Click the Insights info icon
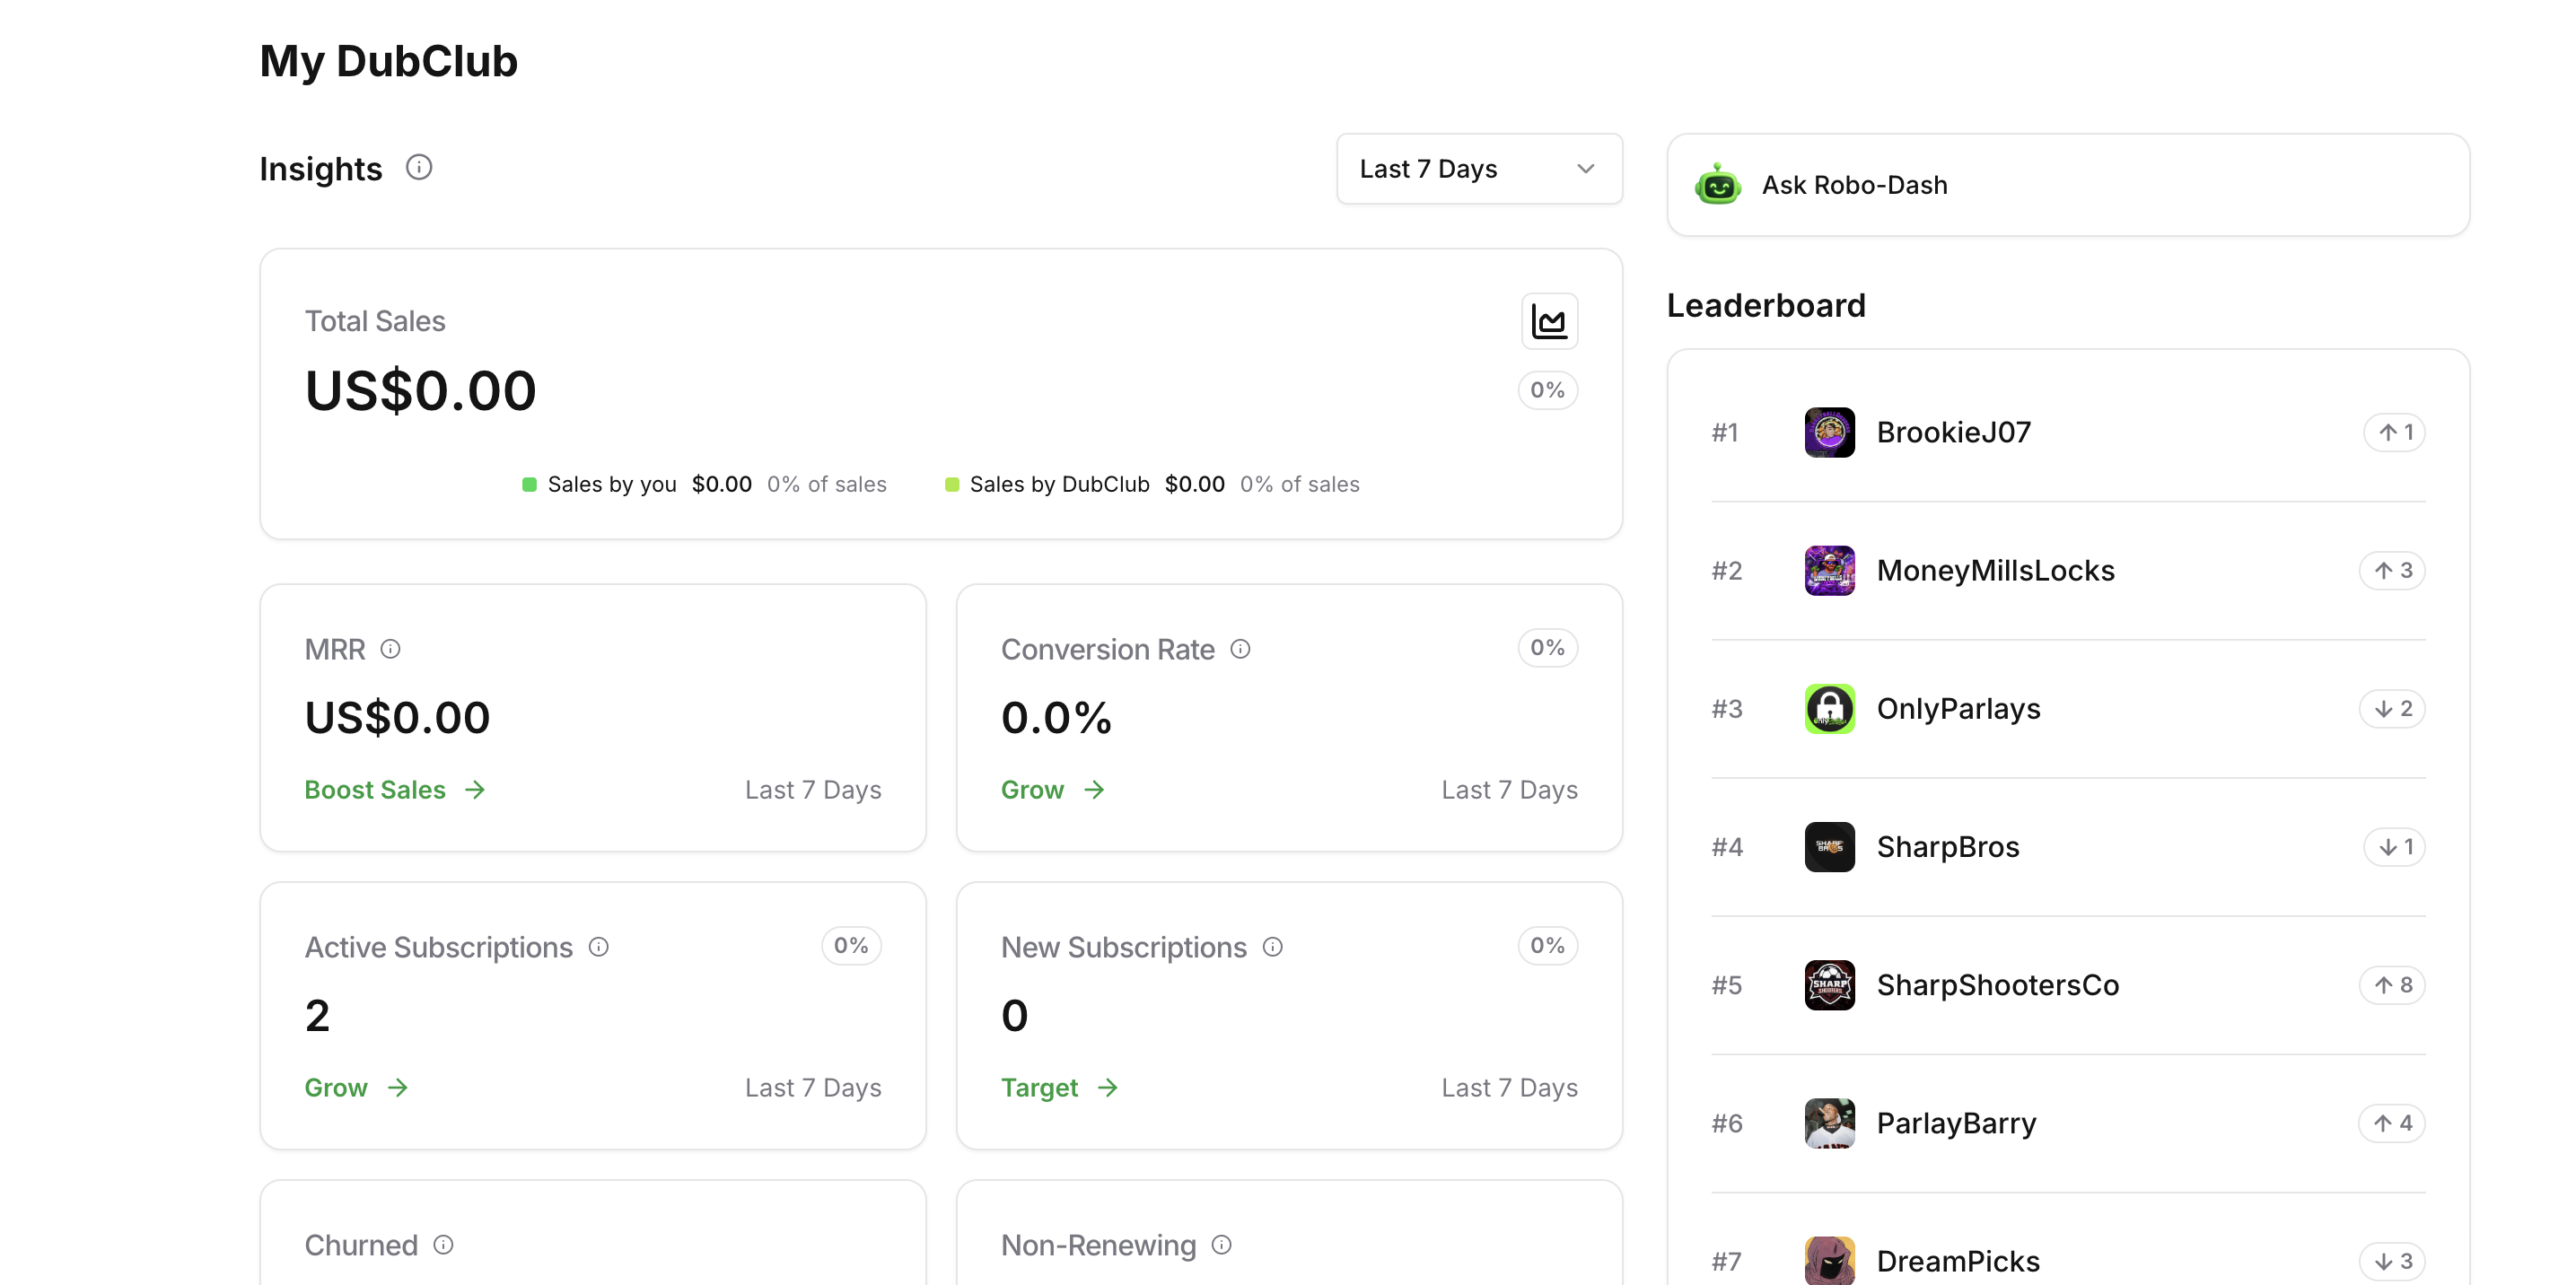 click(x=419, y=168)
